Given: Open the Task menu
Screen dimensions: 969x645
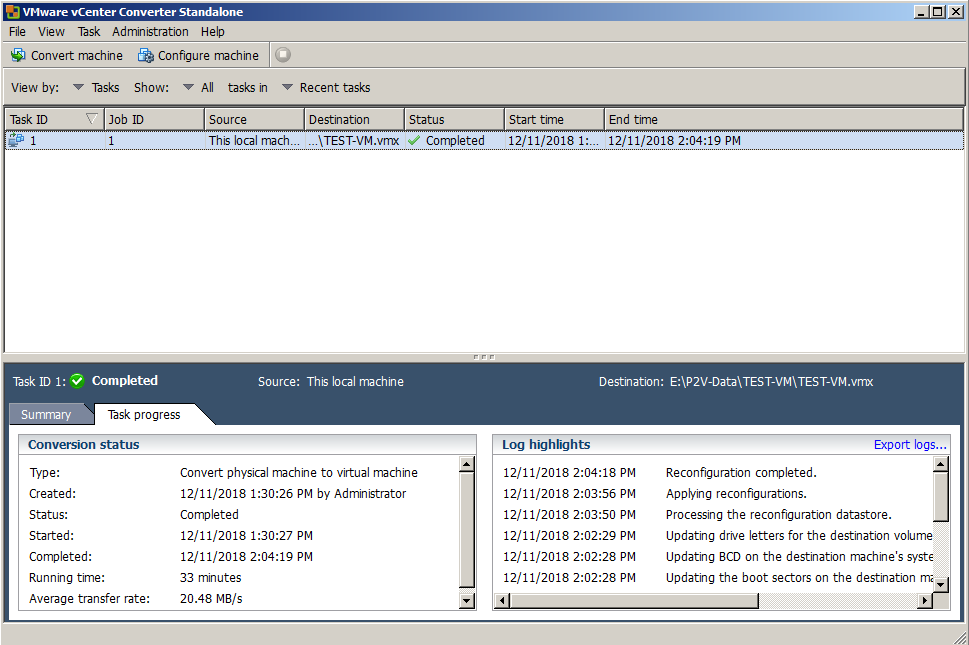Looking at the screenshot, I should click(x=89, y=32).
